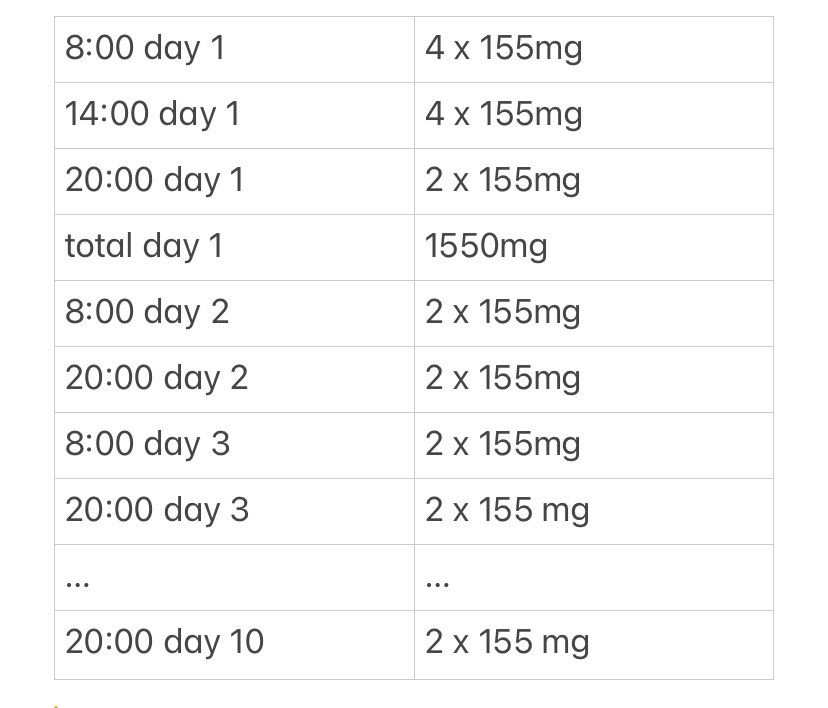Select the dosage cell for 8:00 day 1
Image resolution: width=828 pixels, height=708 pixels.
coord(503,49)
